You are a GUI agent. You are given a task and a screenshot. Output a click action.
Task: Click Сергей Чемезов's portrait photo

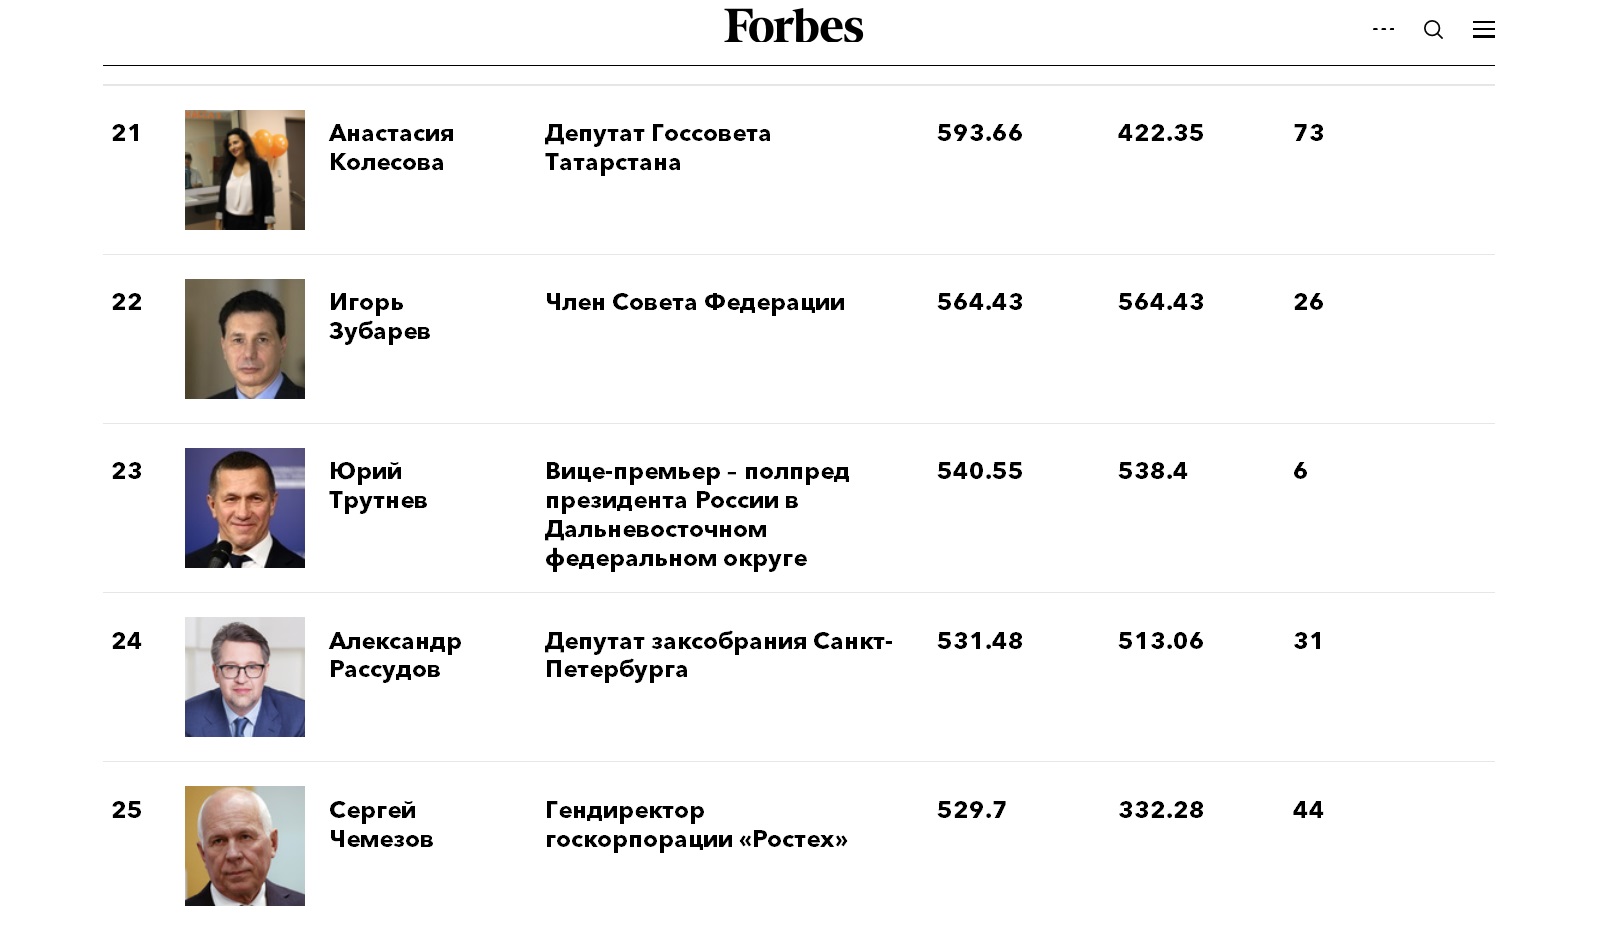[245, 846]
